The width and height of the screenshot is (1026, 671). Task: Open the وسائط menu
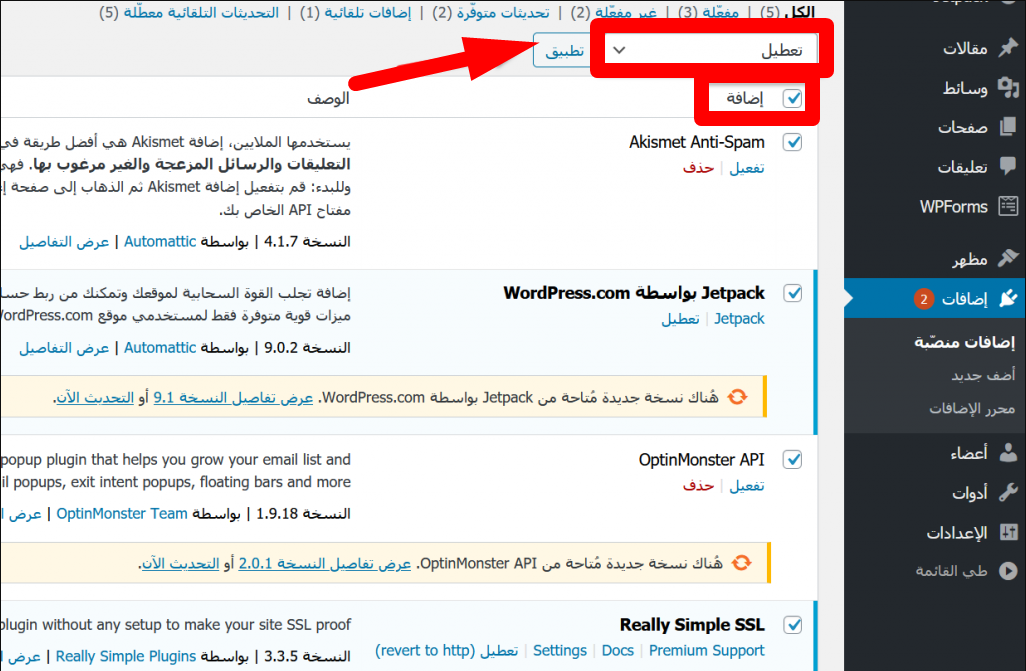tap(964, 88)
